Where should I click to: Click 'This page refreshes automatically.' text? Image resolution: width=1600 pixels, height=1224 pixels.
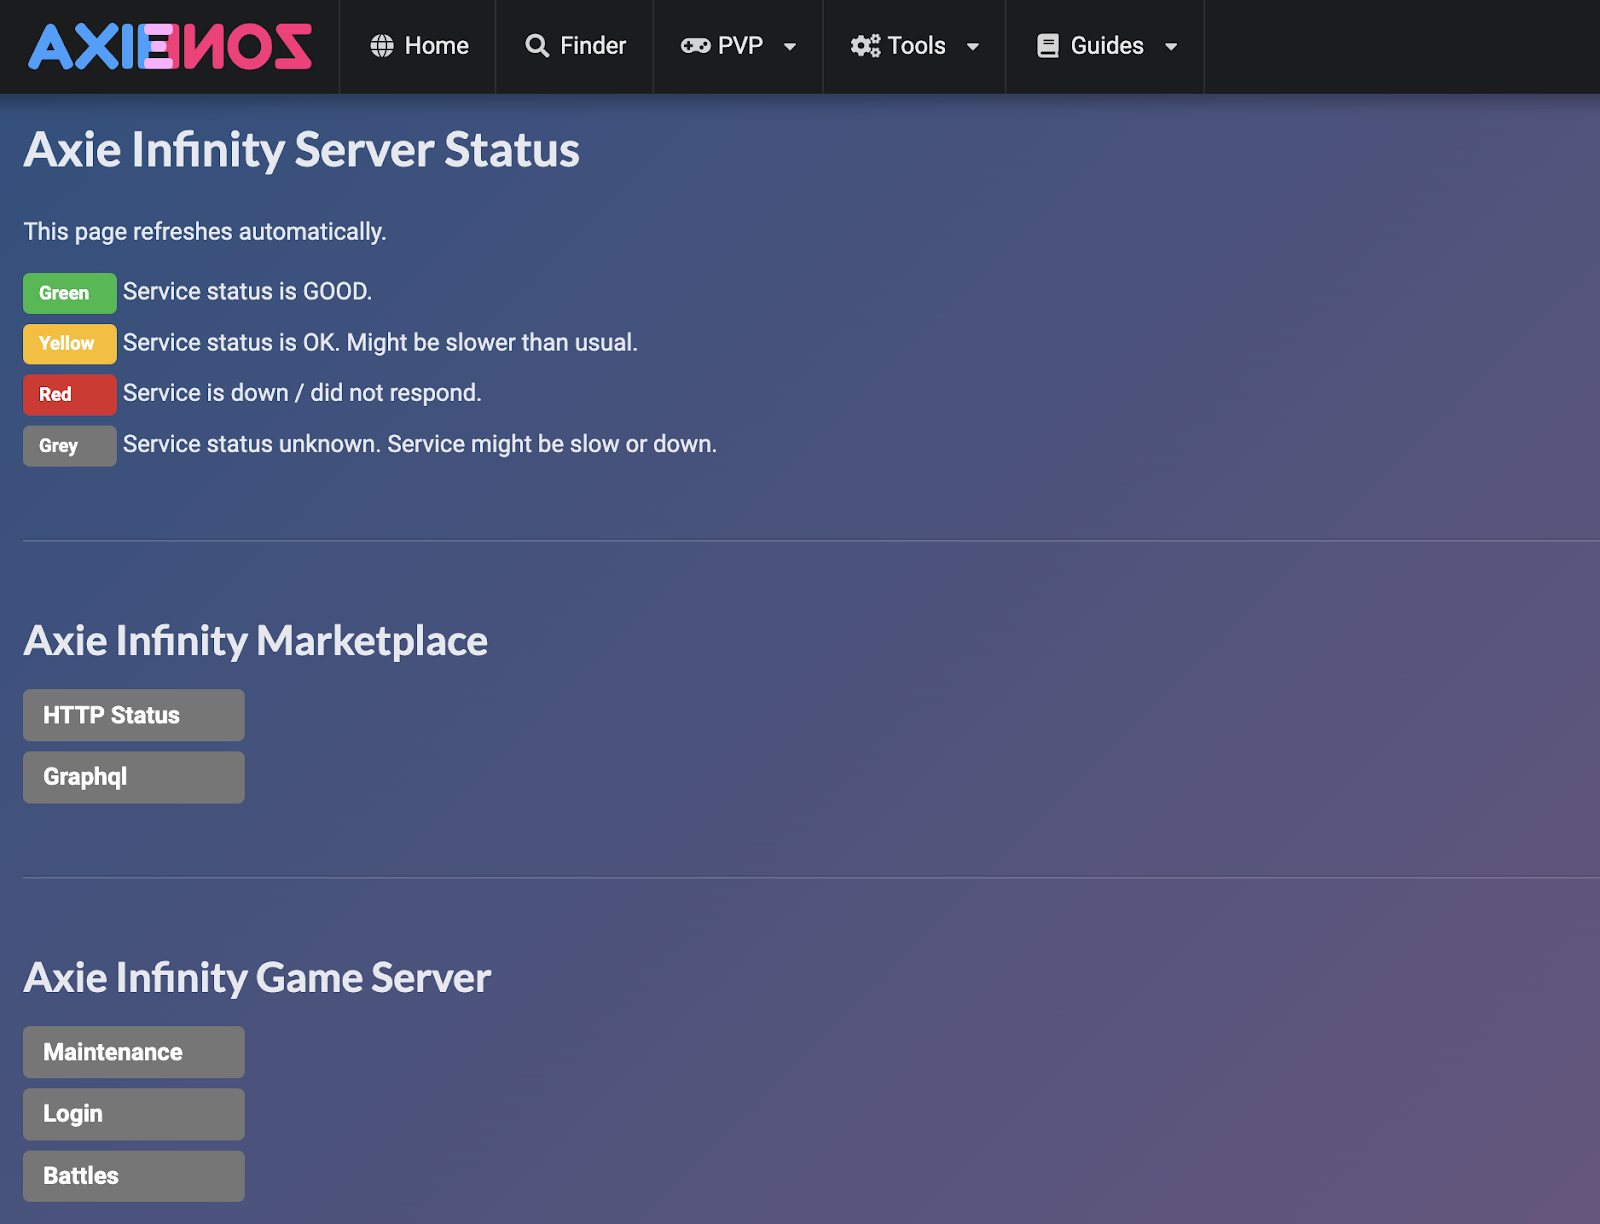pyautogui.click(x=205, y=232)
